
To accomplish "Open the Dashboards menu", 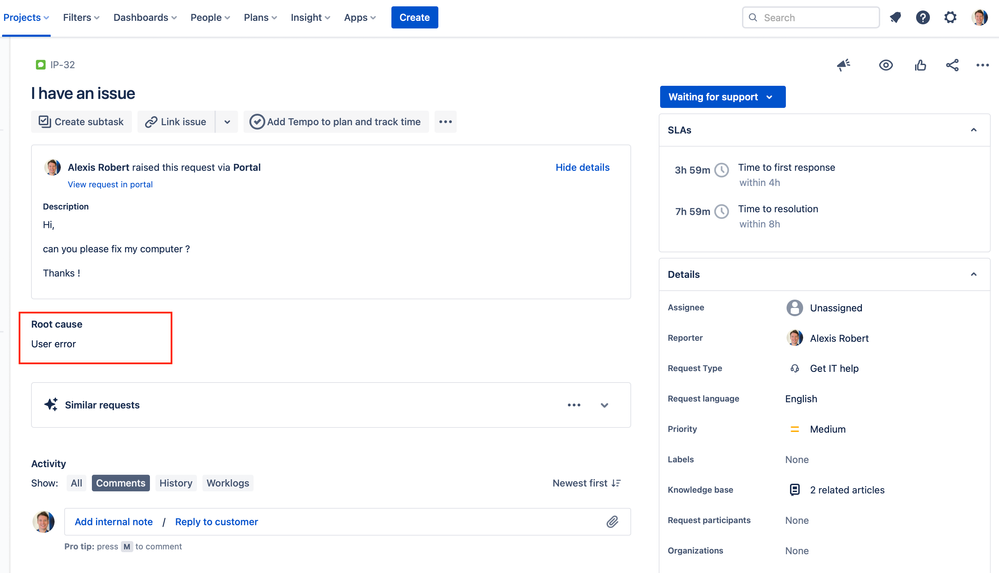I will 145,18.
